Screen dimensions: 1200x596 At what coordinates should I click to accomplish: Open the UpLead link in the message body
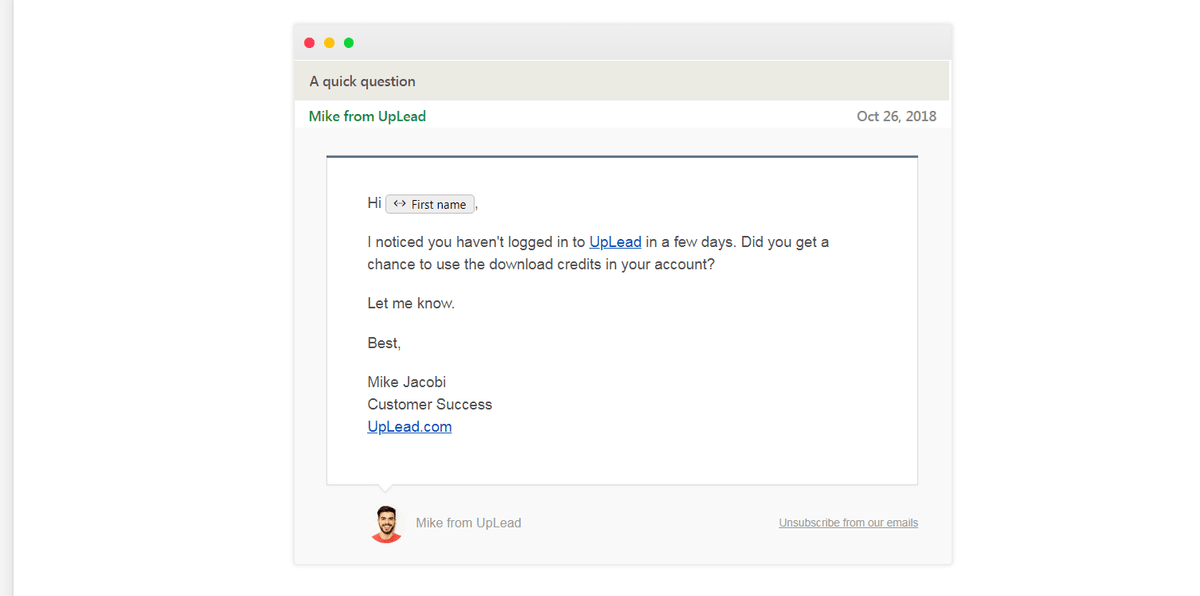point(615,242)
